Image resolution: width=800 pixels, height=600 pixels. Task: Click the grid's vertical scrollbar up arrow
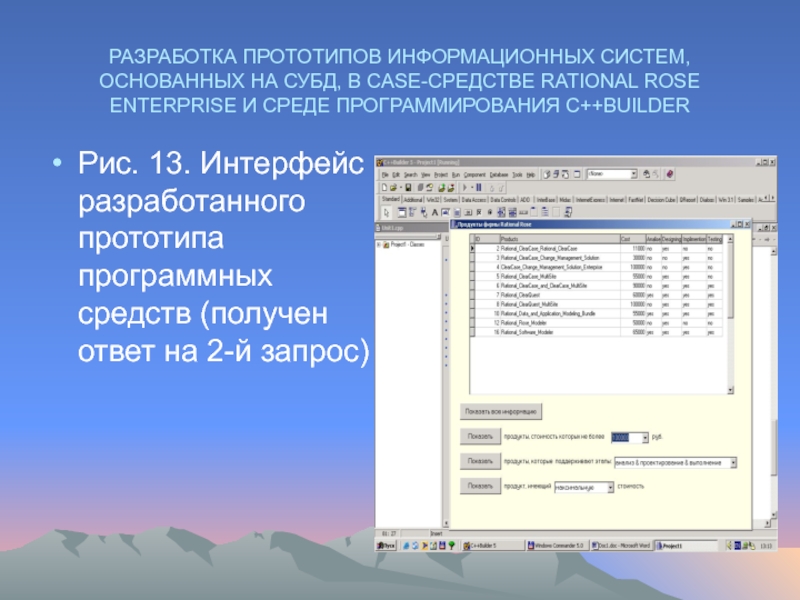(730, 239)
